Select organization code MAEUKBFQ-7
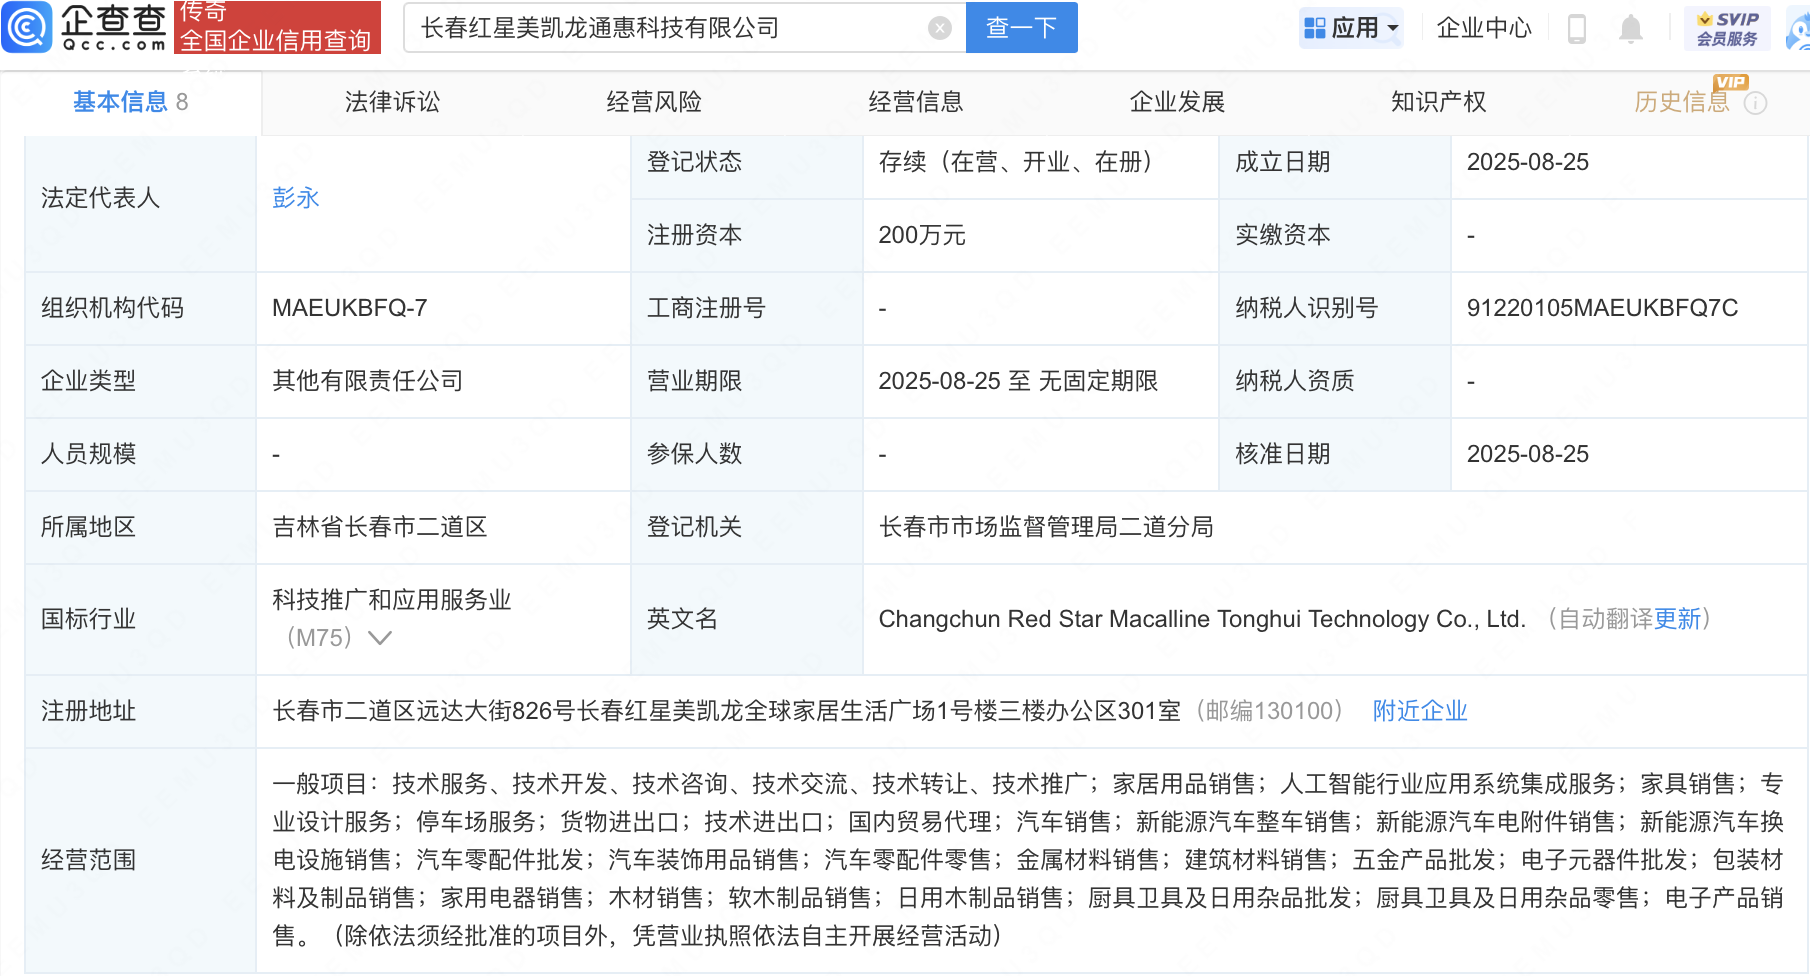This screenshot has height=976, width=1810. [350, 308]
